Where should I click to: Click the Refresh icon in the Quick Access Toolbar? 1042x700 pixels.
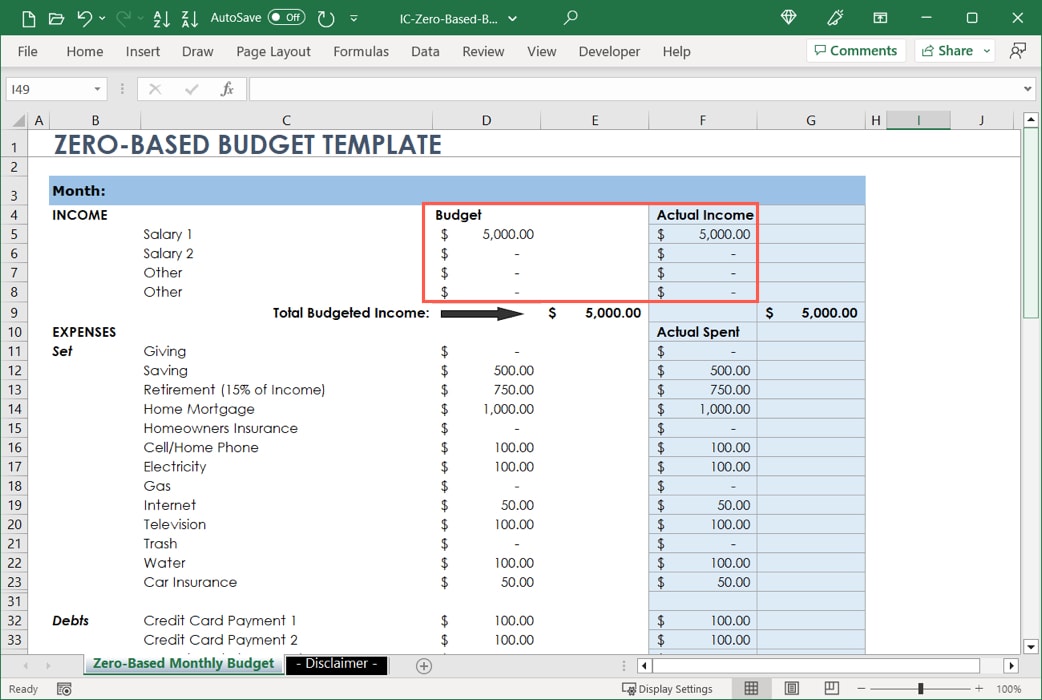click(x=327, y=18)
